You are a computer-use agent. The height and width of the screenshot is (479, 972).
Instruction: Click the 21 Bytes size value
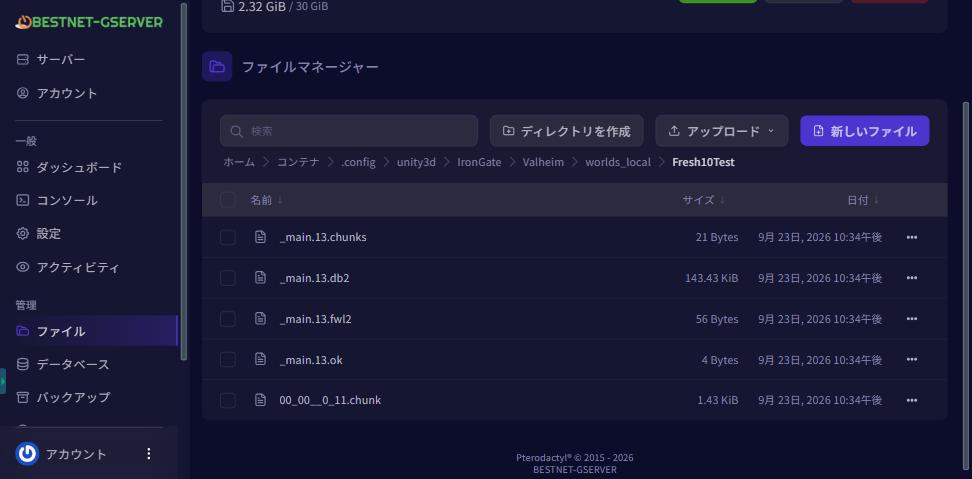tap(717, 237)
